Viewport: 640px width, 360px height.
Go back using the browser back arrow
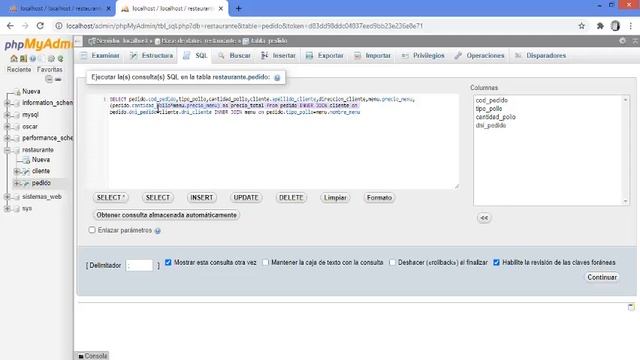(x=10, y=26)
